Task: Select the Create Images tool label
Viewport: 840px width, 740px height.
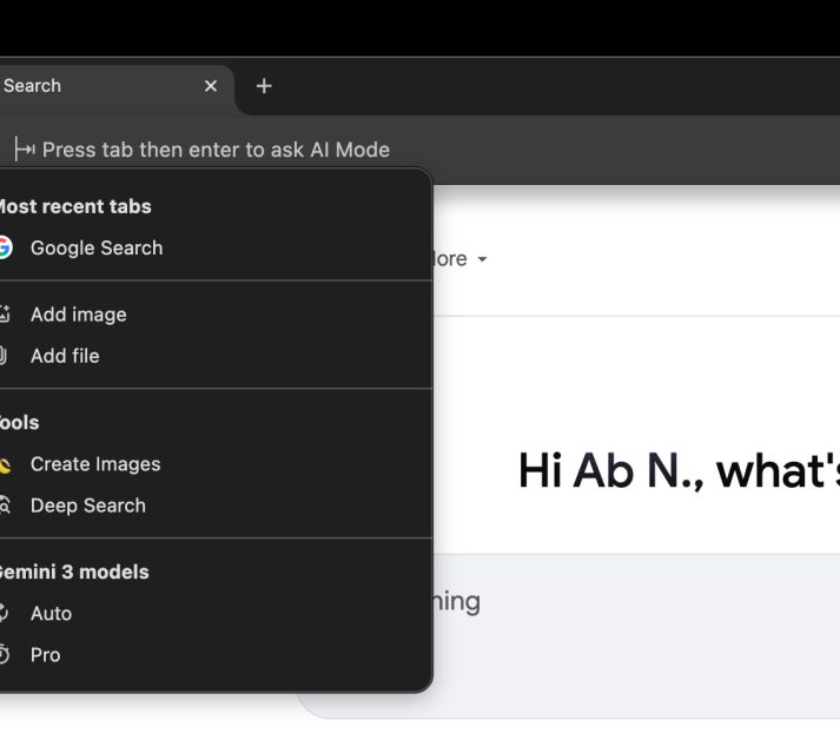Action: (95, 465)
